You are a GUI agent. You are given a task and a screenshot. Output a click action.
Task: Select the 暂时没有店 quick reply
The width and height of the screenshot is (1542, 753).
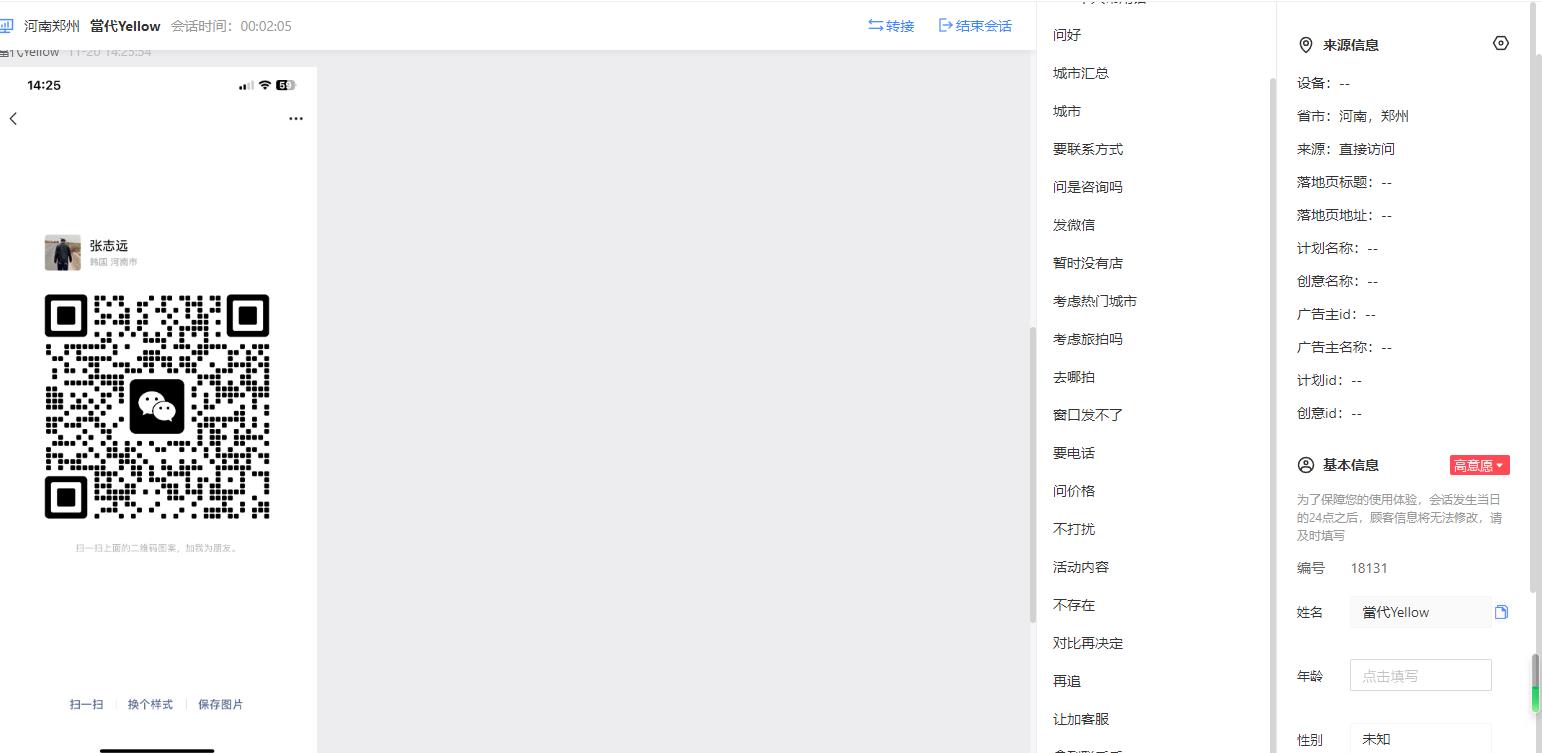click(1088, 263)
